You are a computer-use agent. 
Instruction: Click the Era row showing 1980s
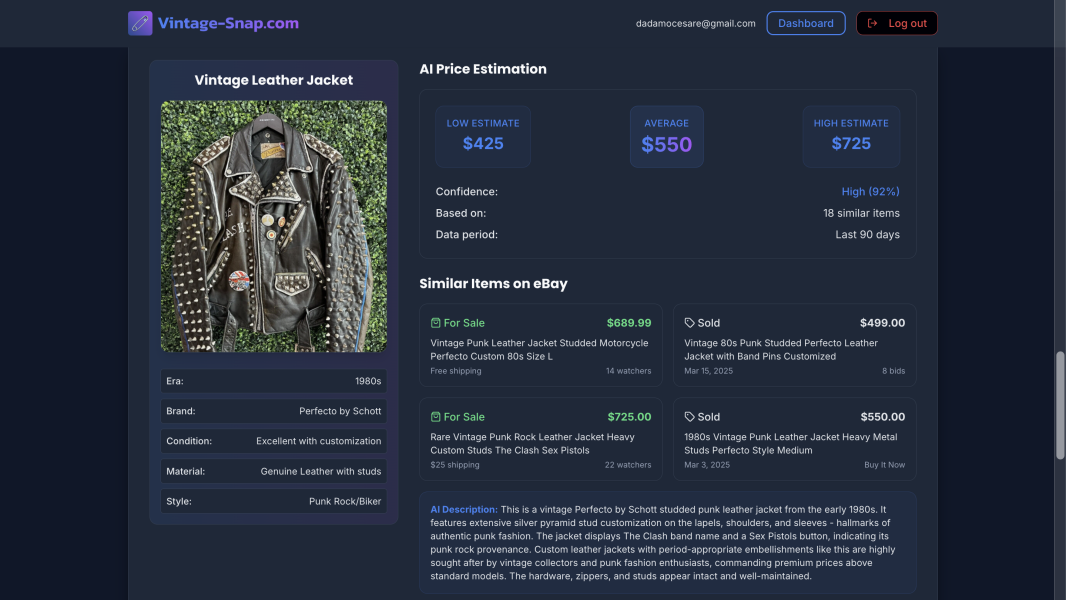click(x=274, y=381)
